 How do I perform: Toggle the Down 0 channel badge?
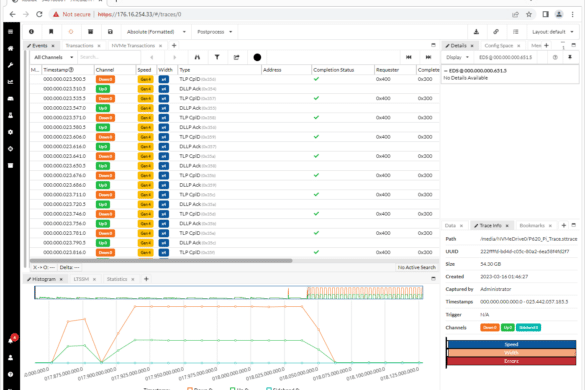pos(489,327)
